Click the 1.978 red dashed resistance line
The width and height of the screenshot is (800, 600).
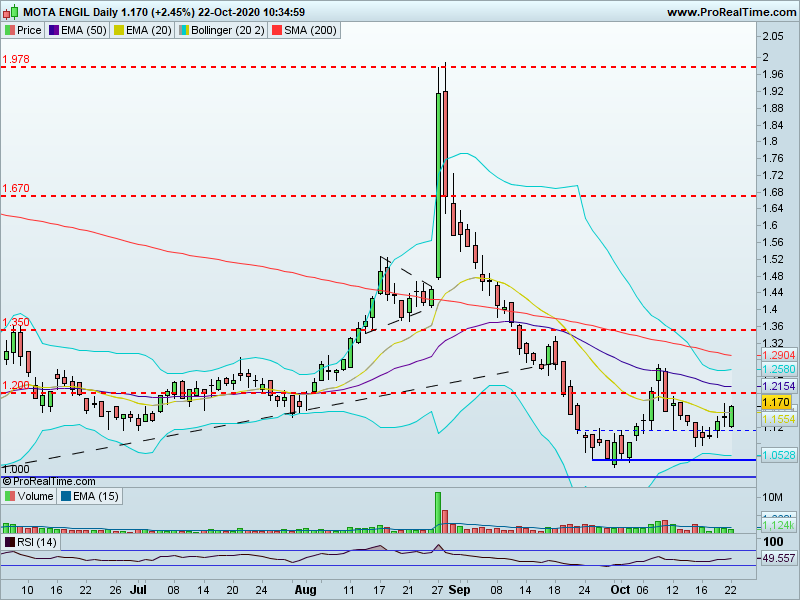coord(378,67)
